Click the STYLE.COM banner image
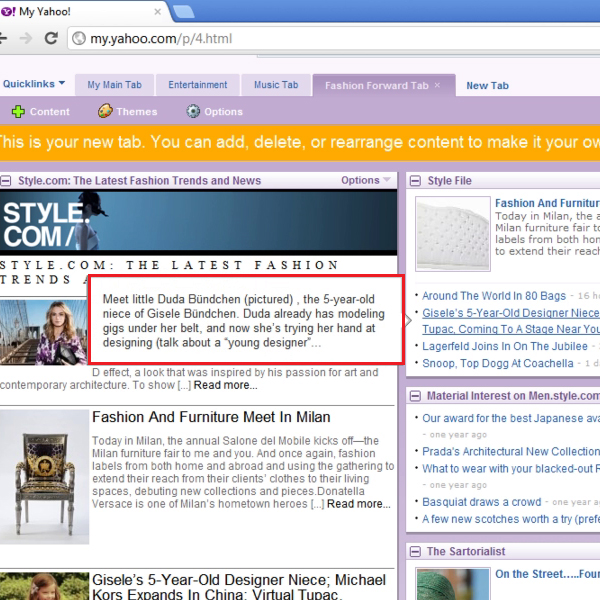 pos(198,222)
